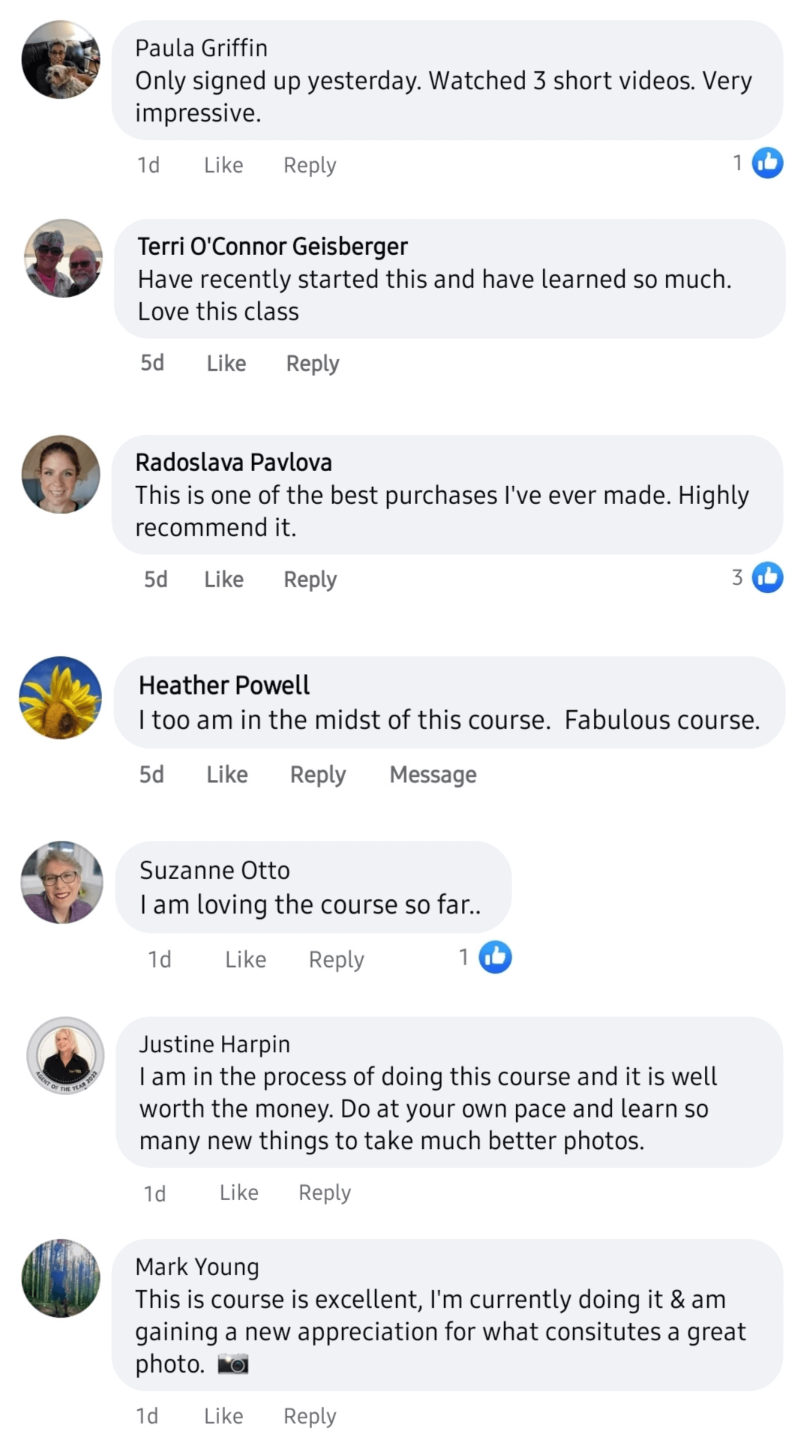Reply to Paula Griffin's comment

(310, 166)
